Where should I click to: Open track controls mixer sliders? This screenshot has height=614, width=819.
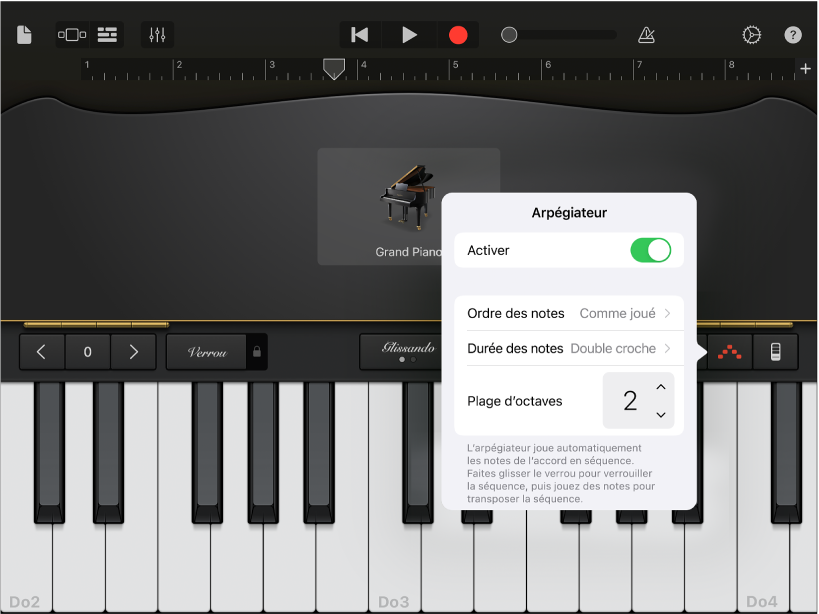[157, 35]
